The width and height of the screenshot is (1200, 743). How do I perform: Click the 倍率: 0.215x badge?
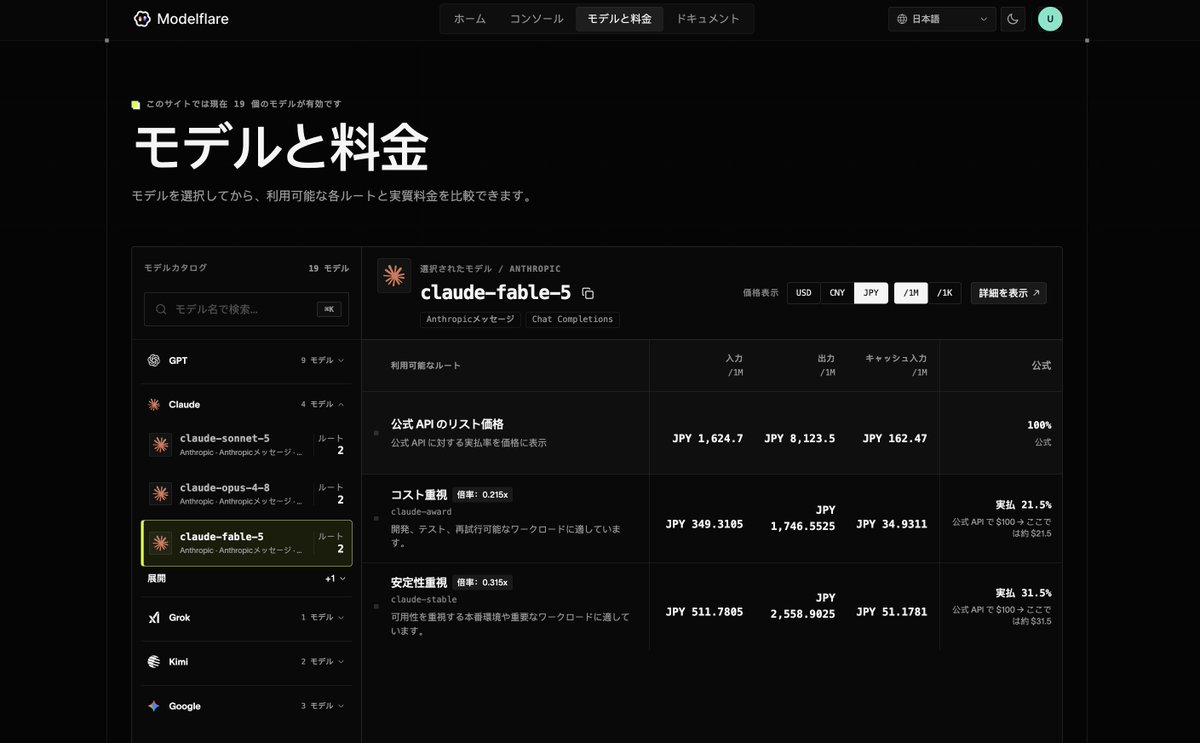coord(482,494)
